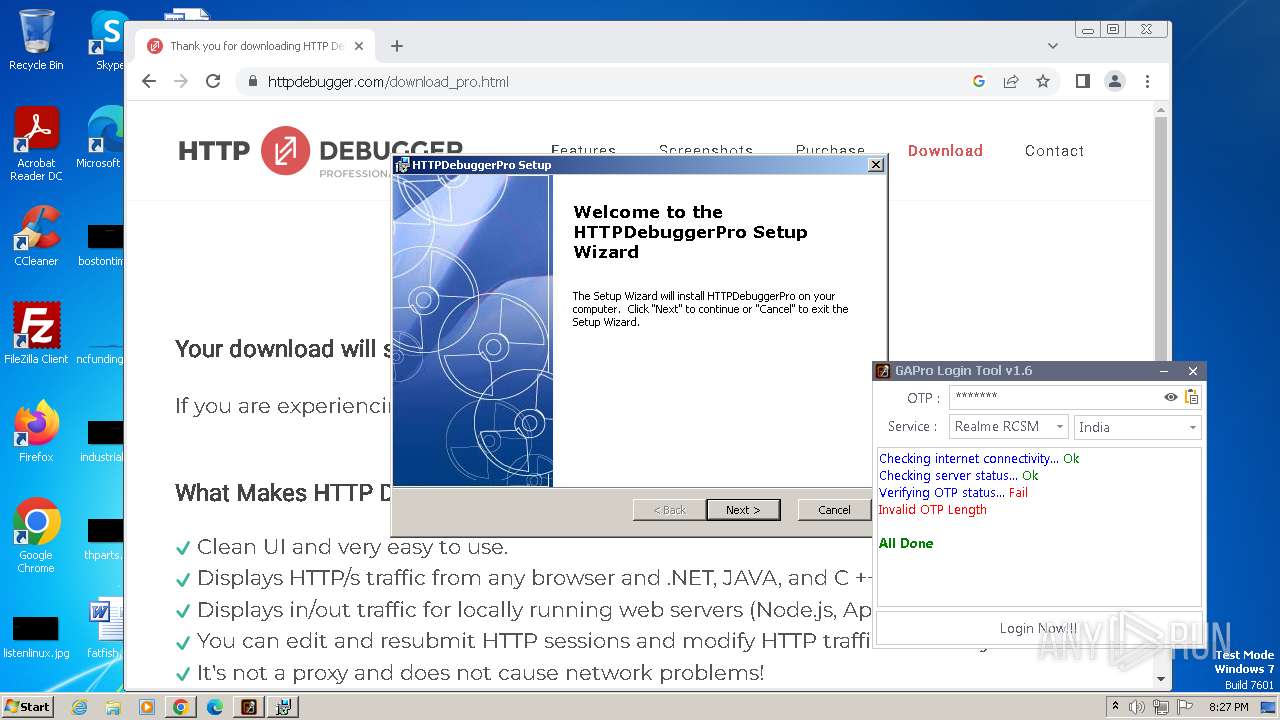Open Internet Explorer in the taskbar
1280x720 pixels.
(80, 707)
